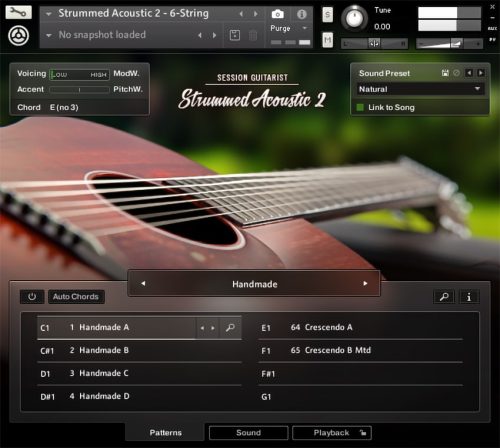Select pattern slot E1 Crescendo A

361,328
